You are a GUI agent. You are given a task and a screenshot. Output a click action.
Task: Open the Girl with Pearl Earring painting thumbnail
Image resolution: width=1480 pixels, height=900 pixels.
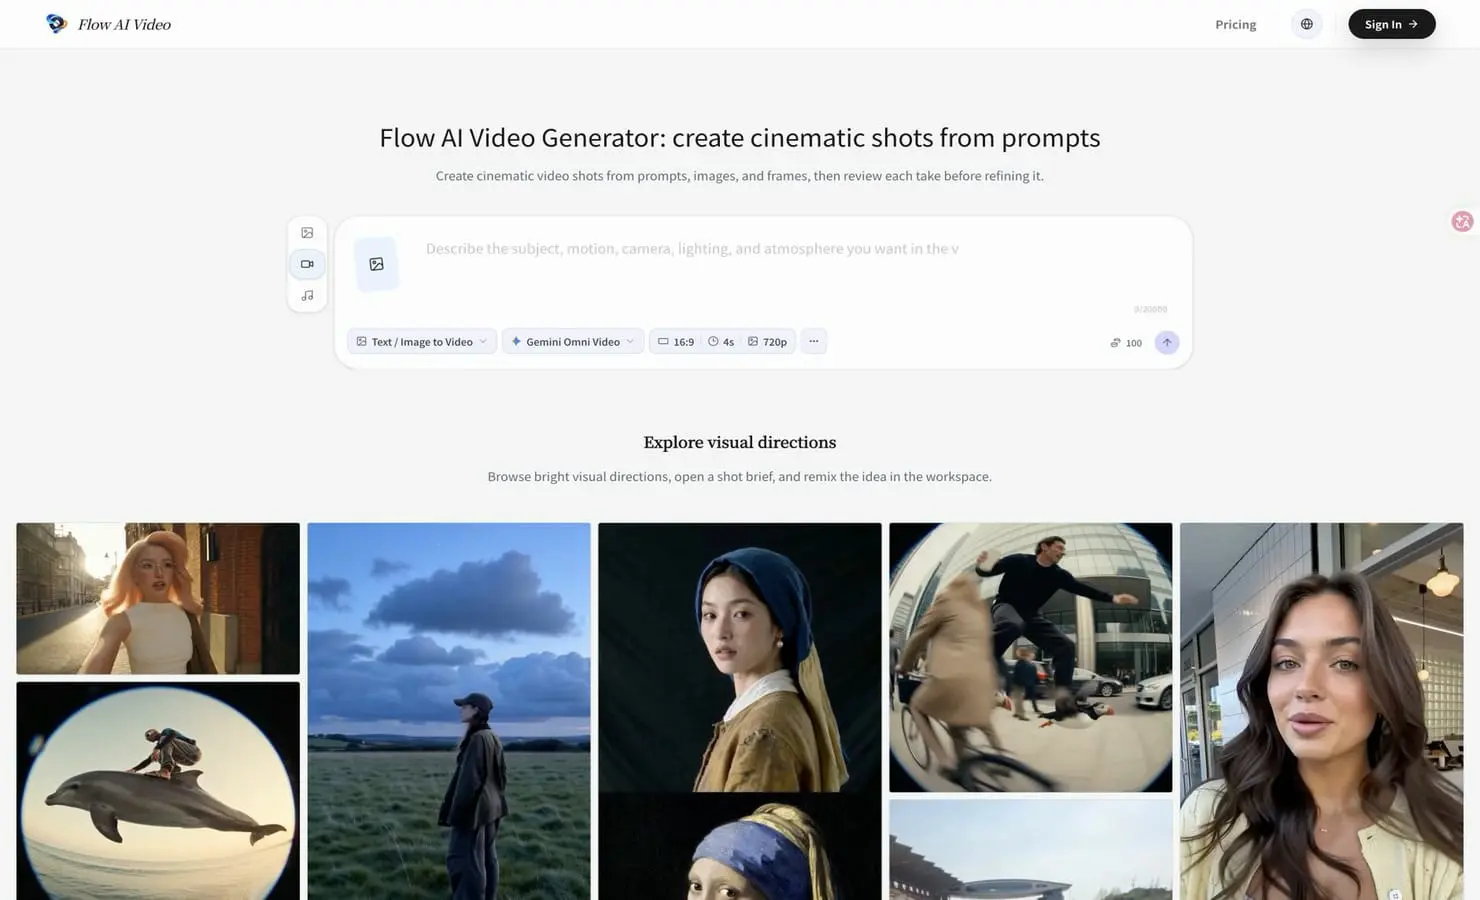click(740, 846)
